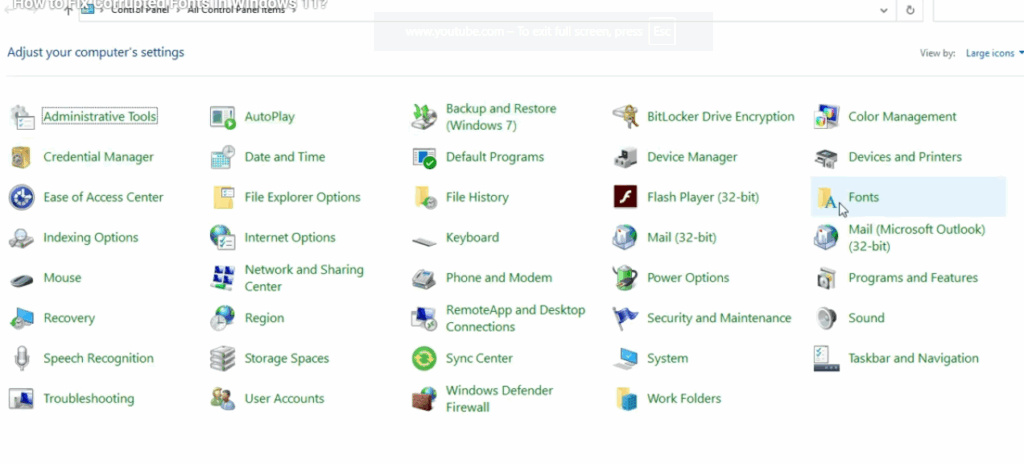Click the Sound text link
The width and height of the screenshot is (1024, 464).
point(866,318)
